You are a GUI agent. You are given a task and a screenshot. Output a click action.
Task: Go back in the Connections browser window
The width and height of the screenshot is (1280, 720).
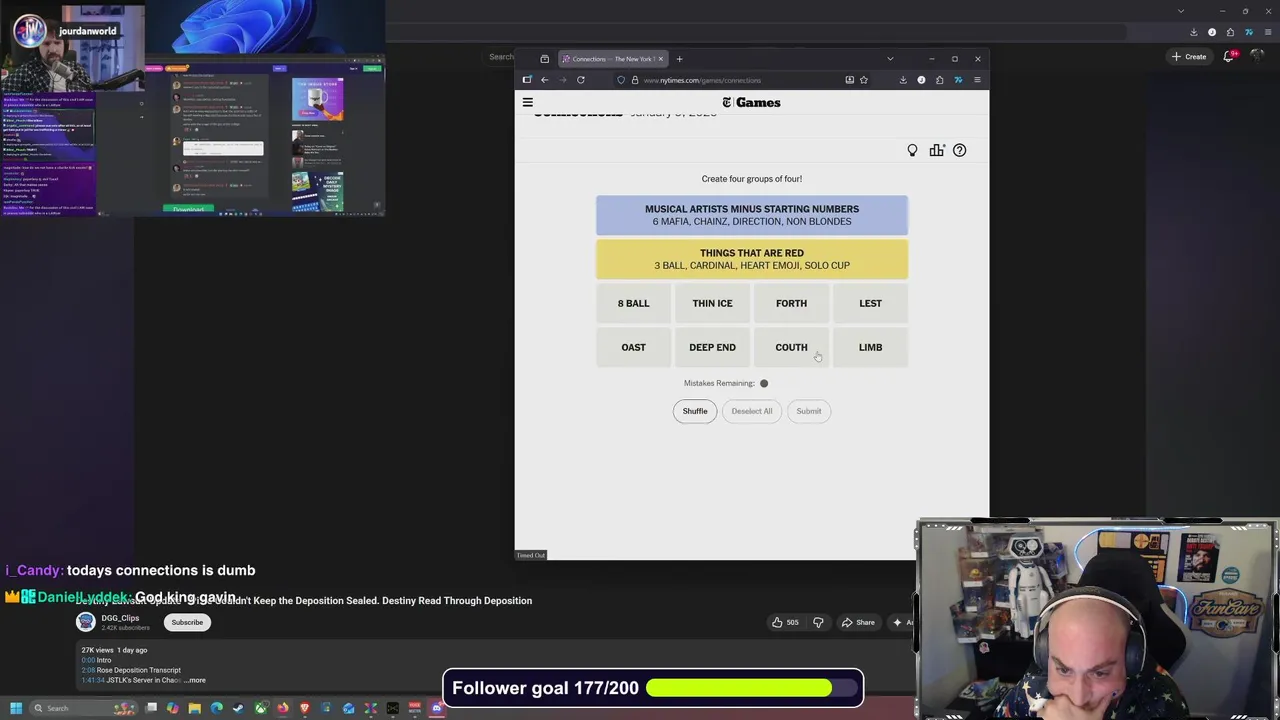[544, 80]
